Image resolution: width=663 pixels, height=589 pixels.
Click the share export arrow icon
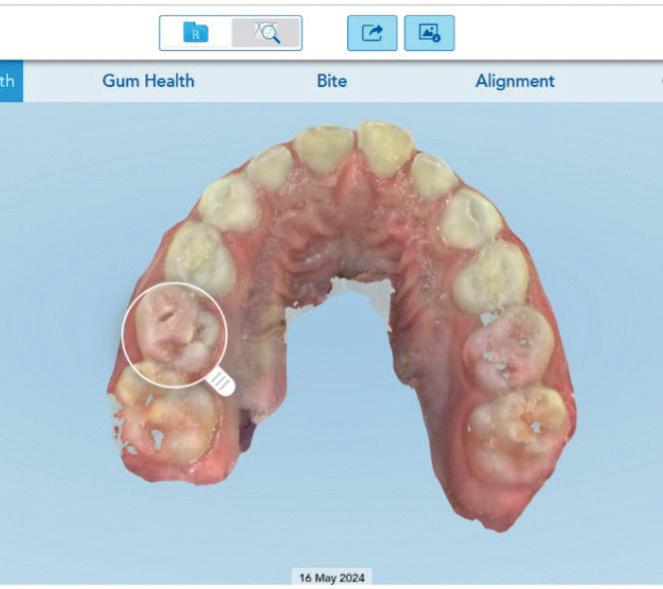click(372, 33)
